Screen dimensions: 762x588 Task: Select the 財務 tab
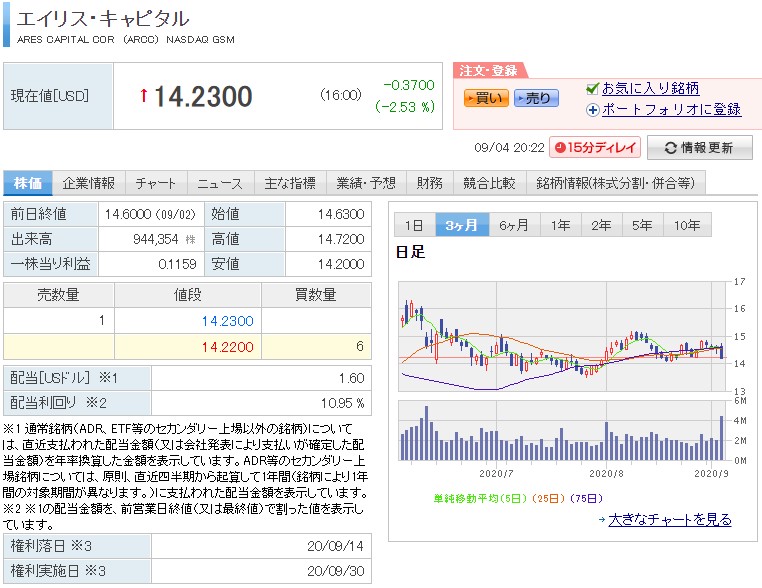click(430, 183)
